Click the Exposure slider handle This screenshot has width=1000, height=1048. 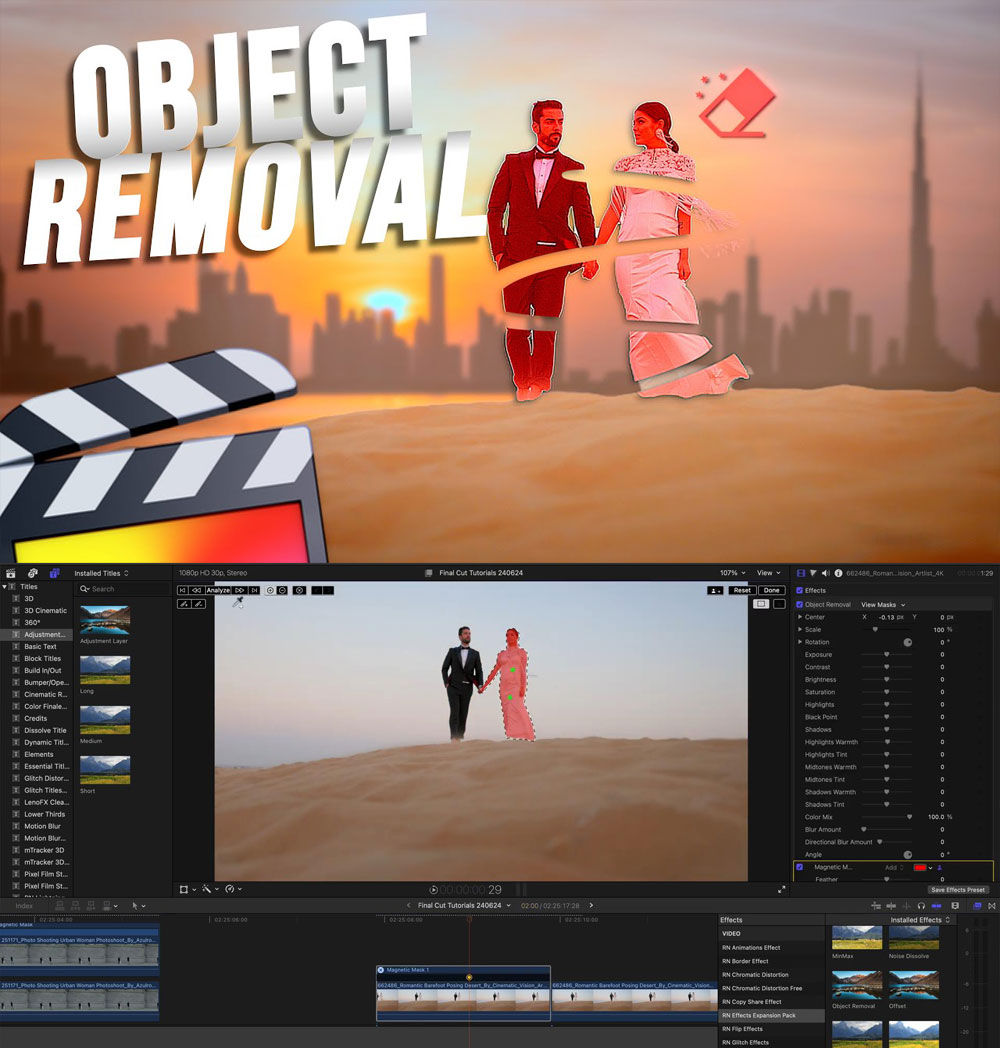886,654
